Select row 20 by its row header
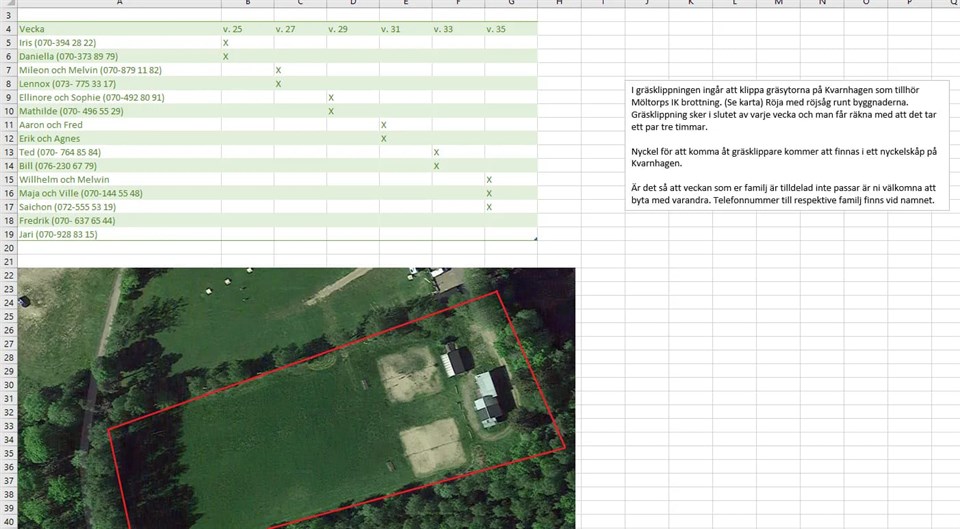 point(8,248)
